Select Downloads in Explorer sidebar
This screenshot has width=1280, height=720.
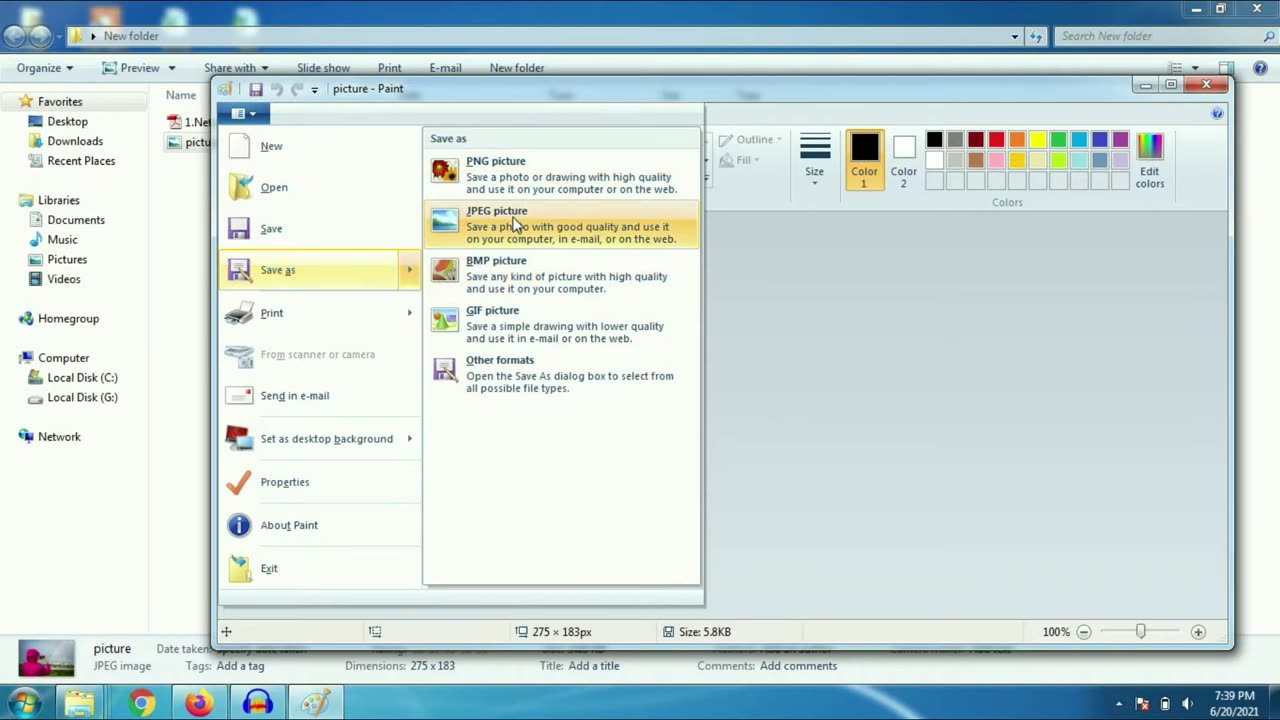click(75, 141)
